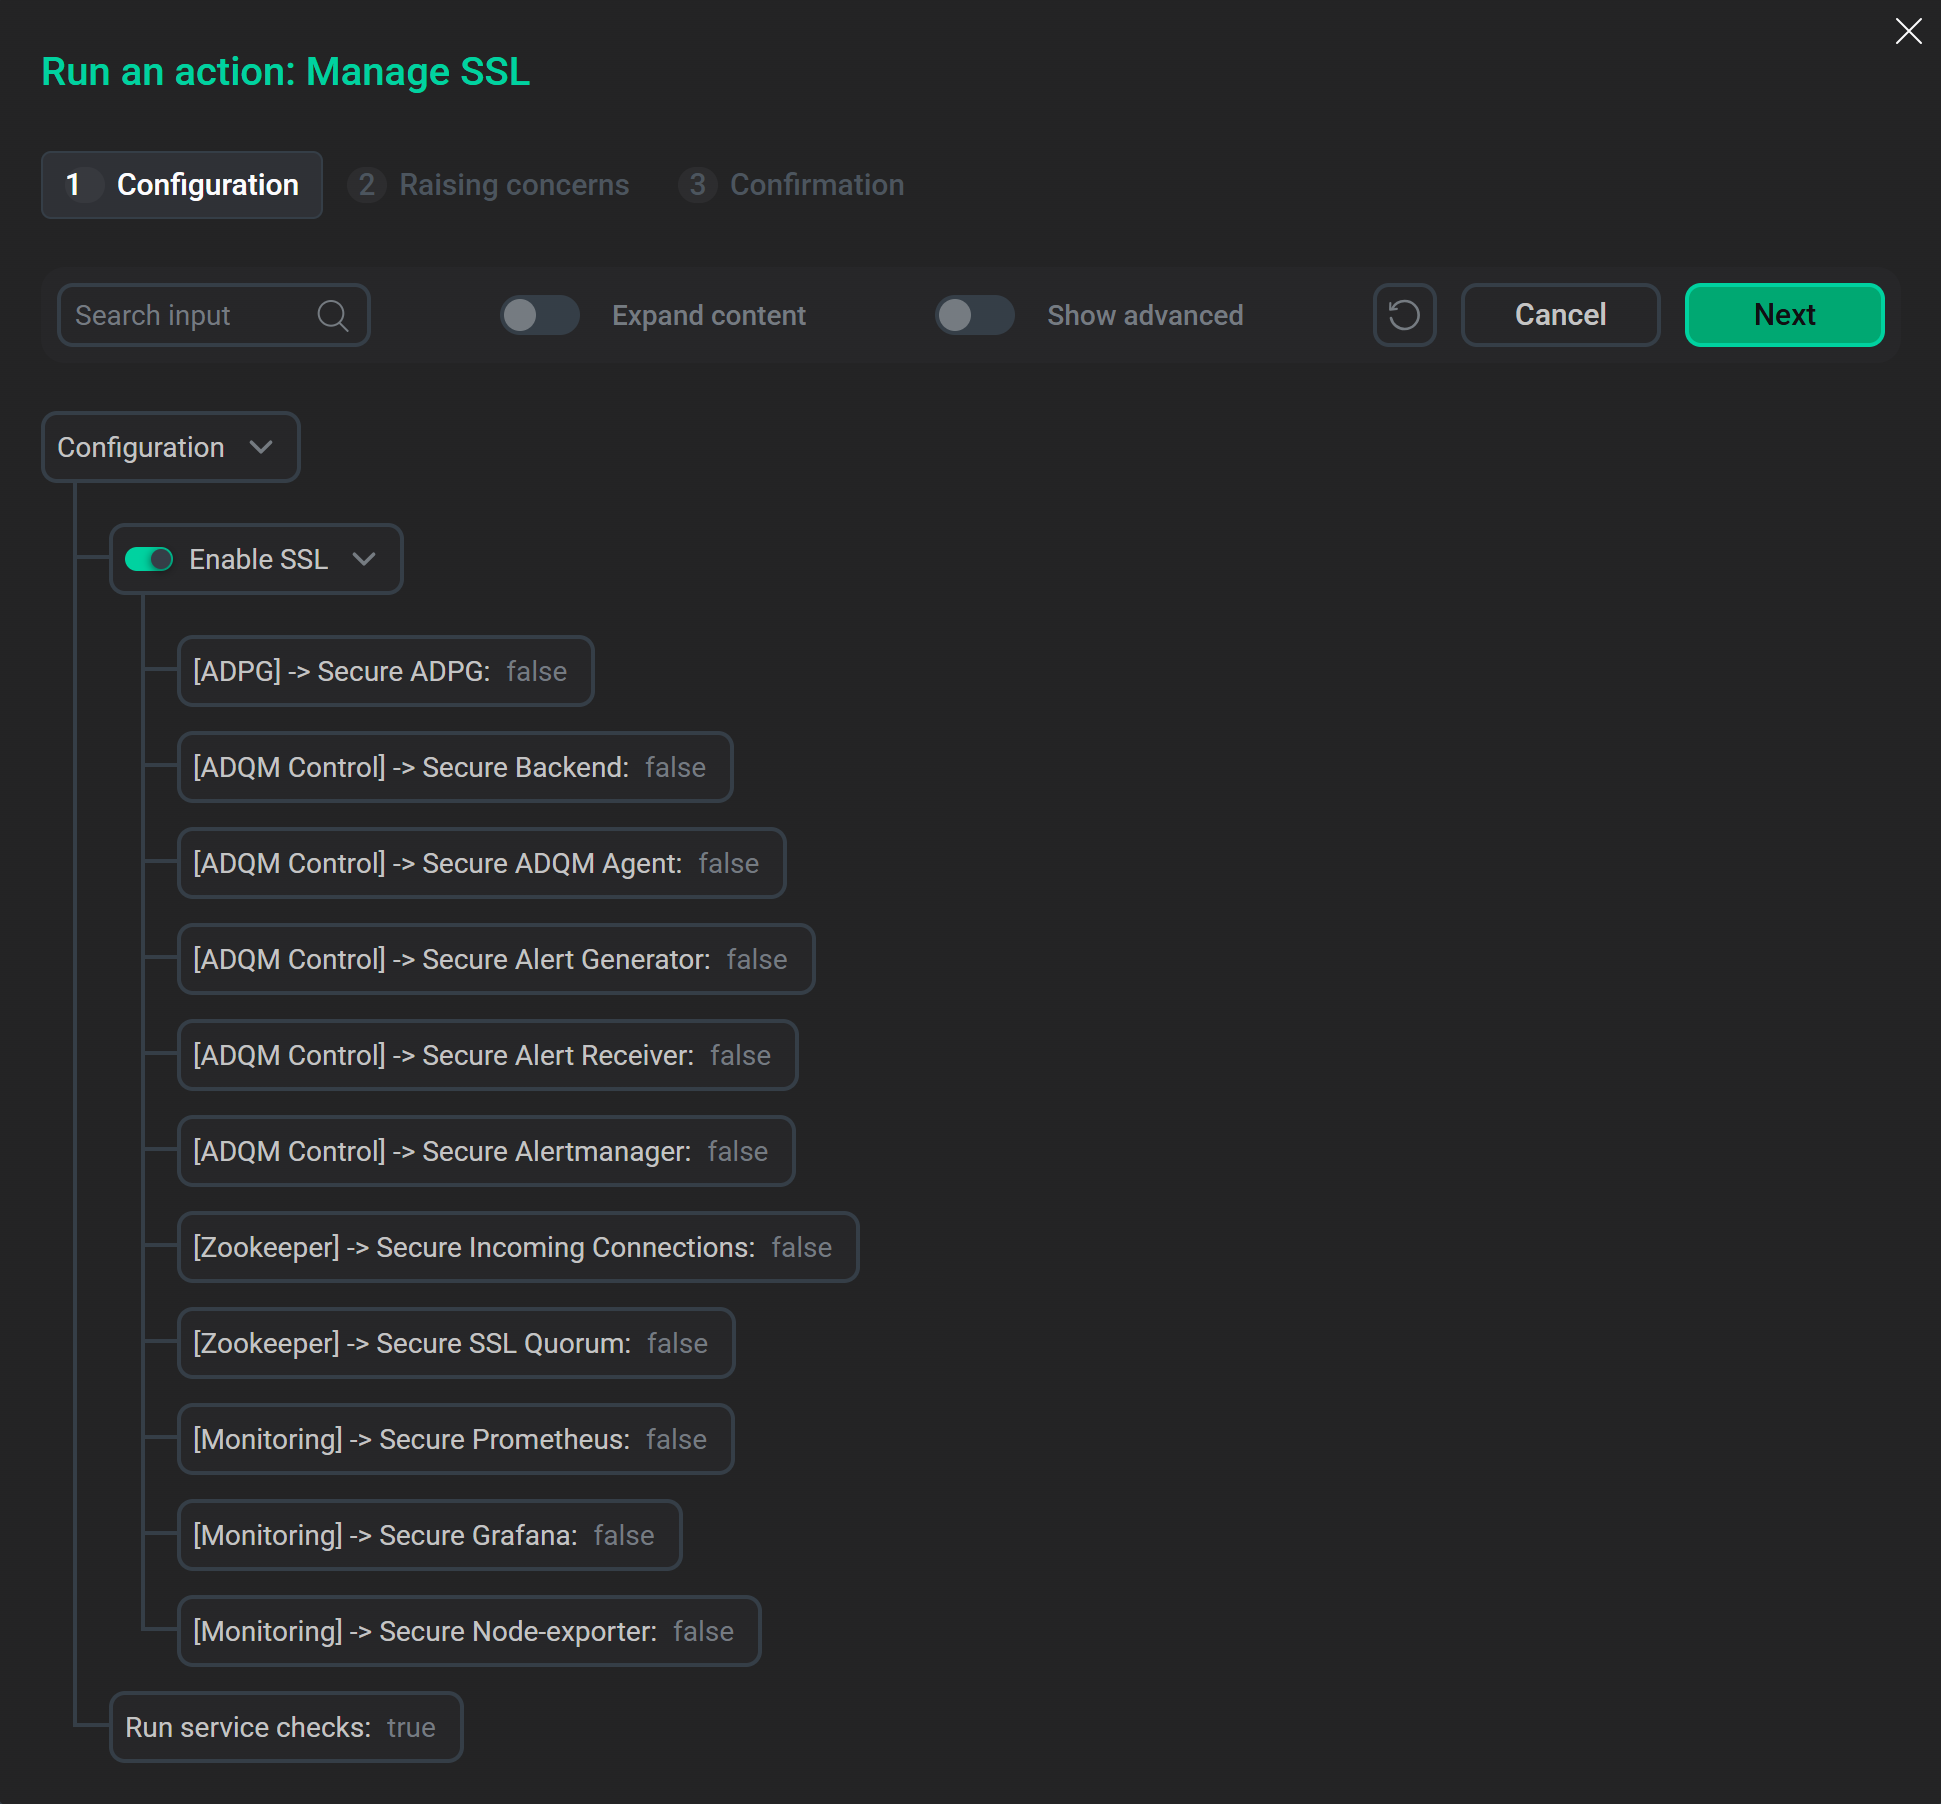Click Cancel to dismiss changes
Image resolution: width=1941 pixels, height=1804 pixels.
click(x=1560, y=315)
